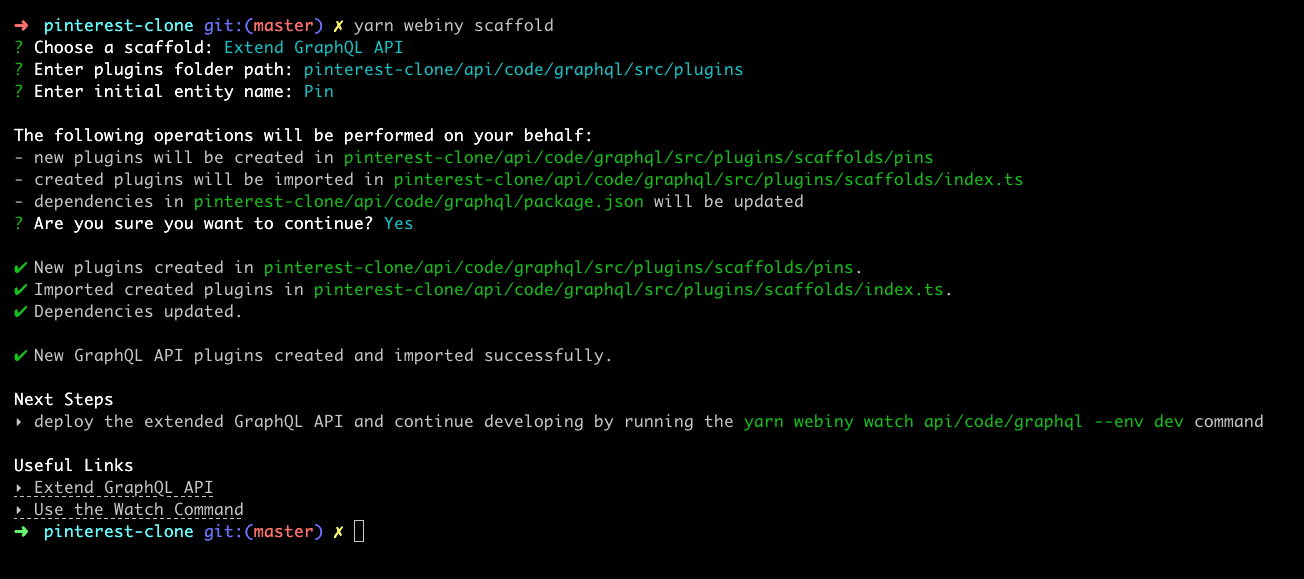
Task: Click the arrow bullet under the Next Steps heading
Action: [19, 422]
